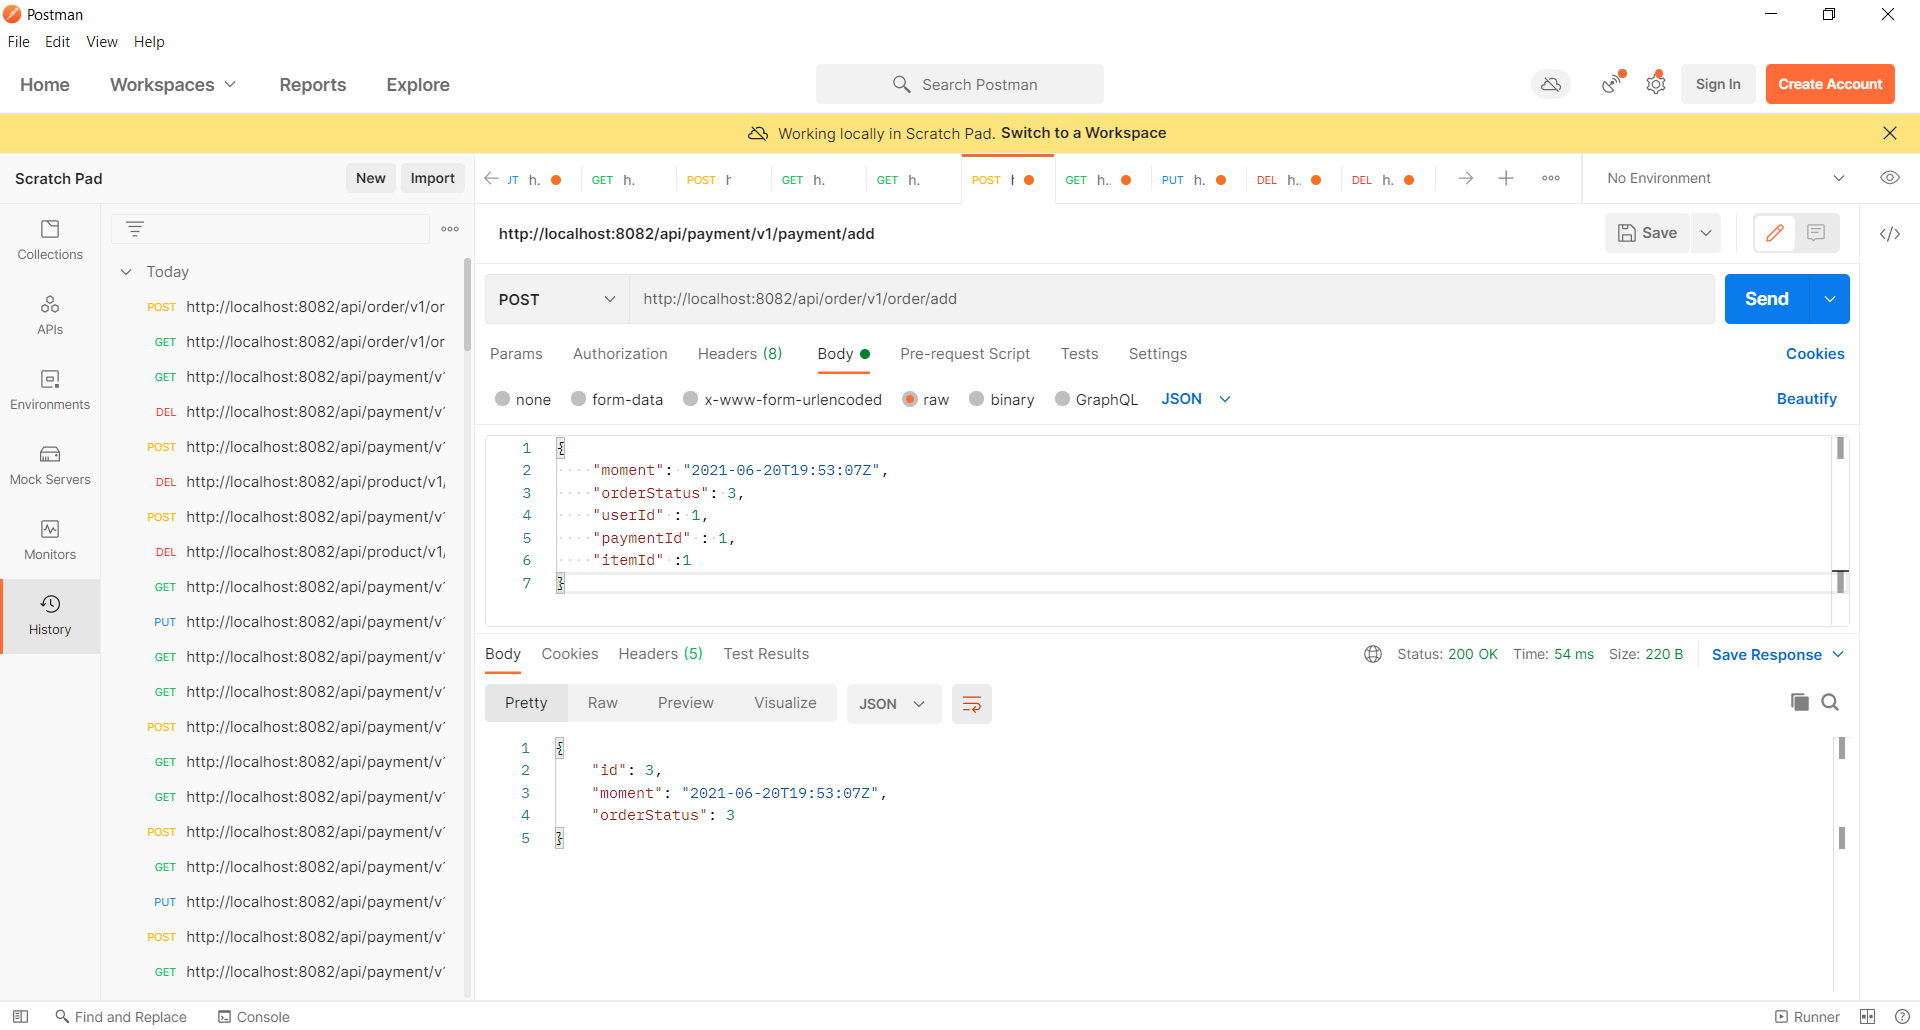Switch to request Headers (8) tab
The image size is (1920, 1030).
740,354
